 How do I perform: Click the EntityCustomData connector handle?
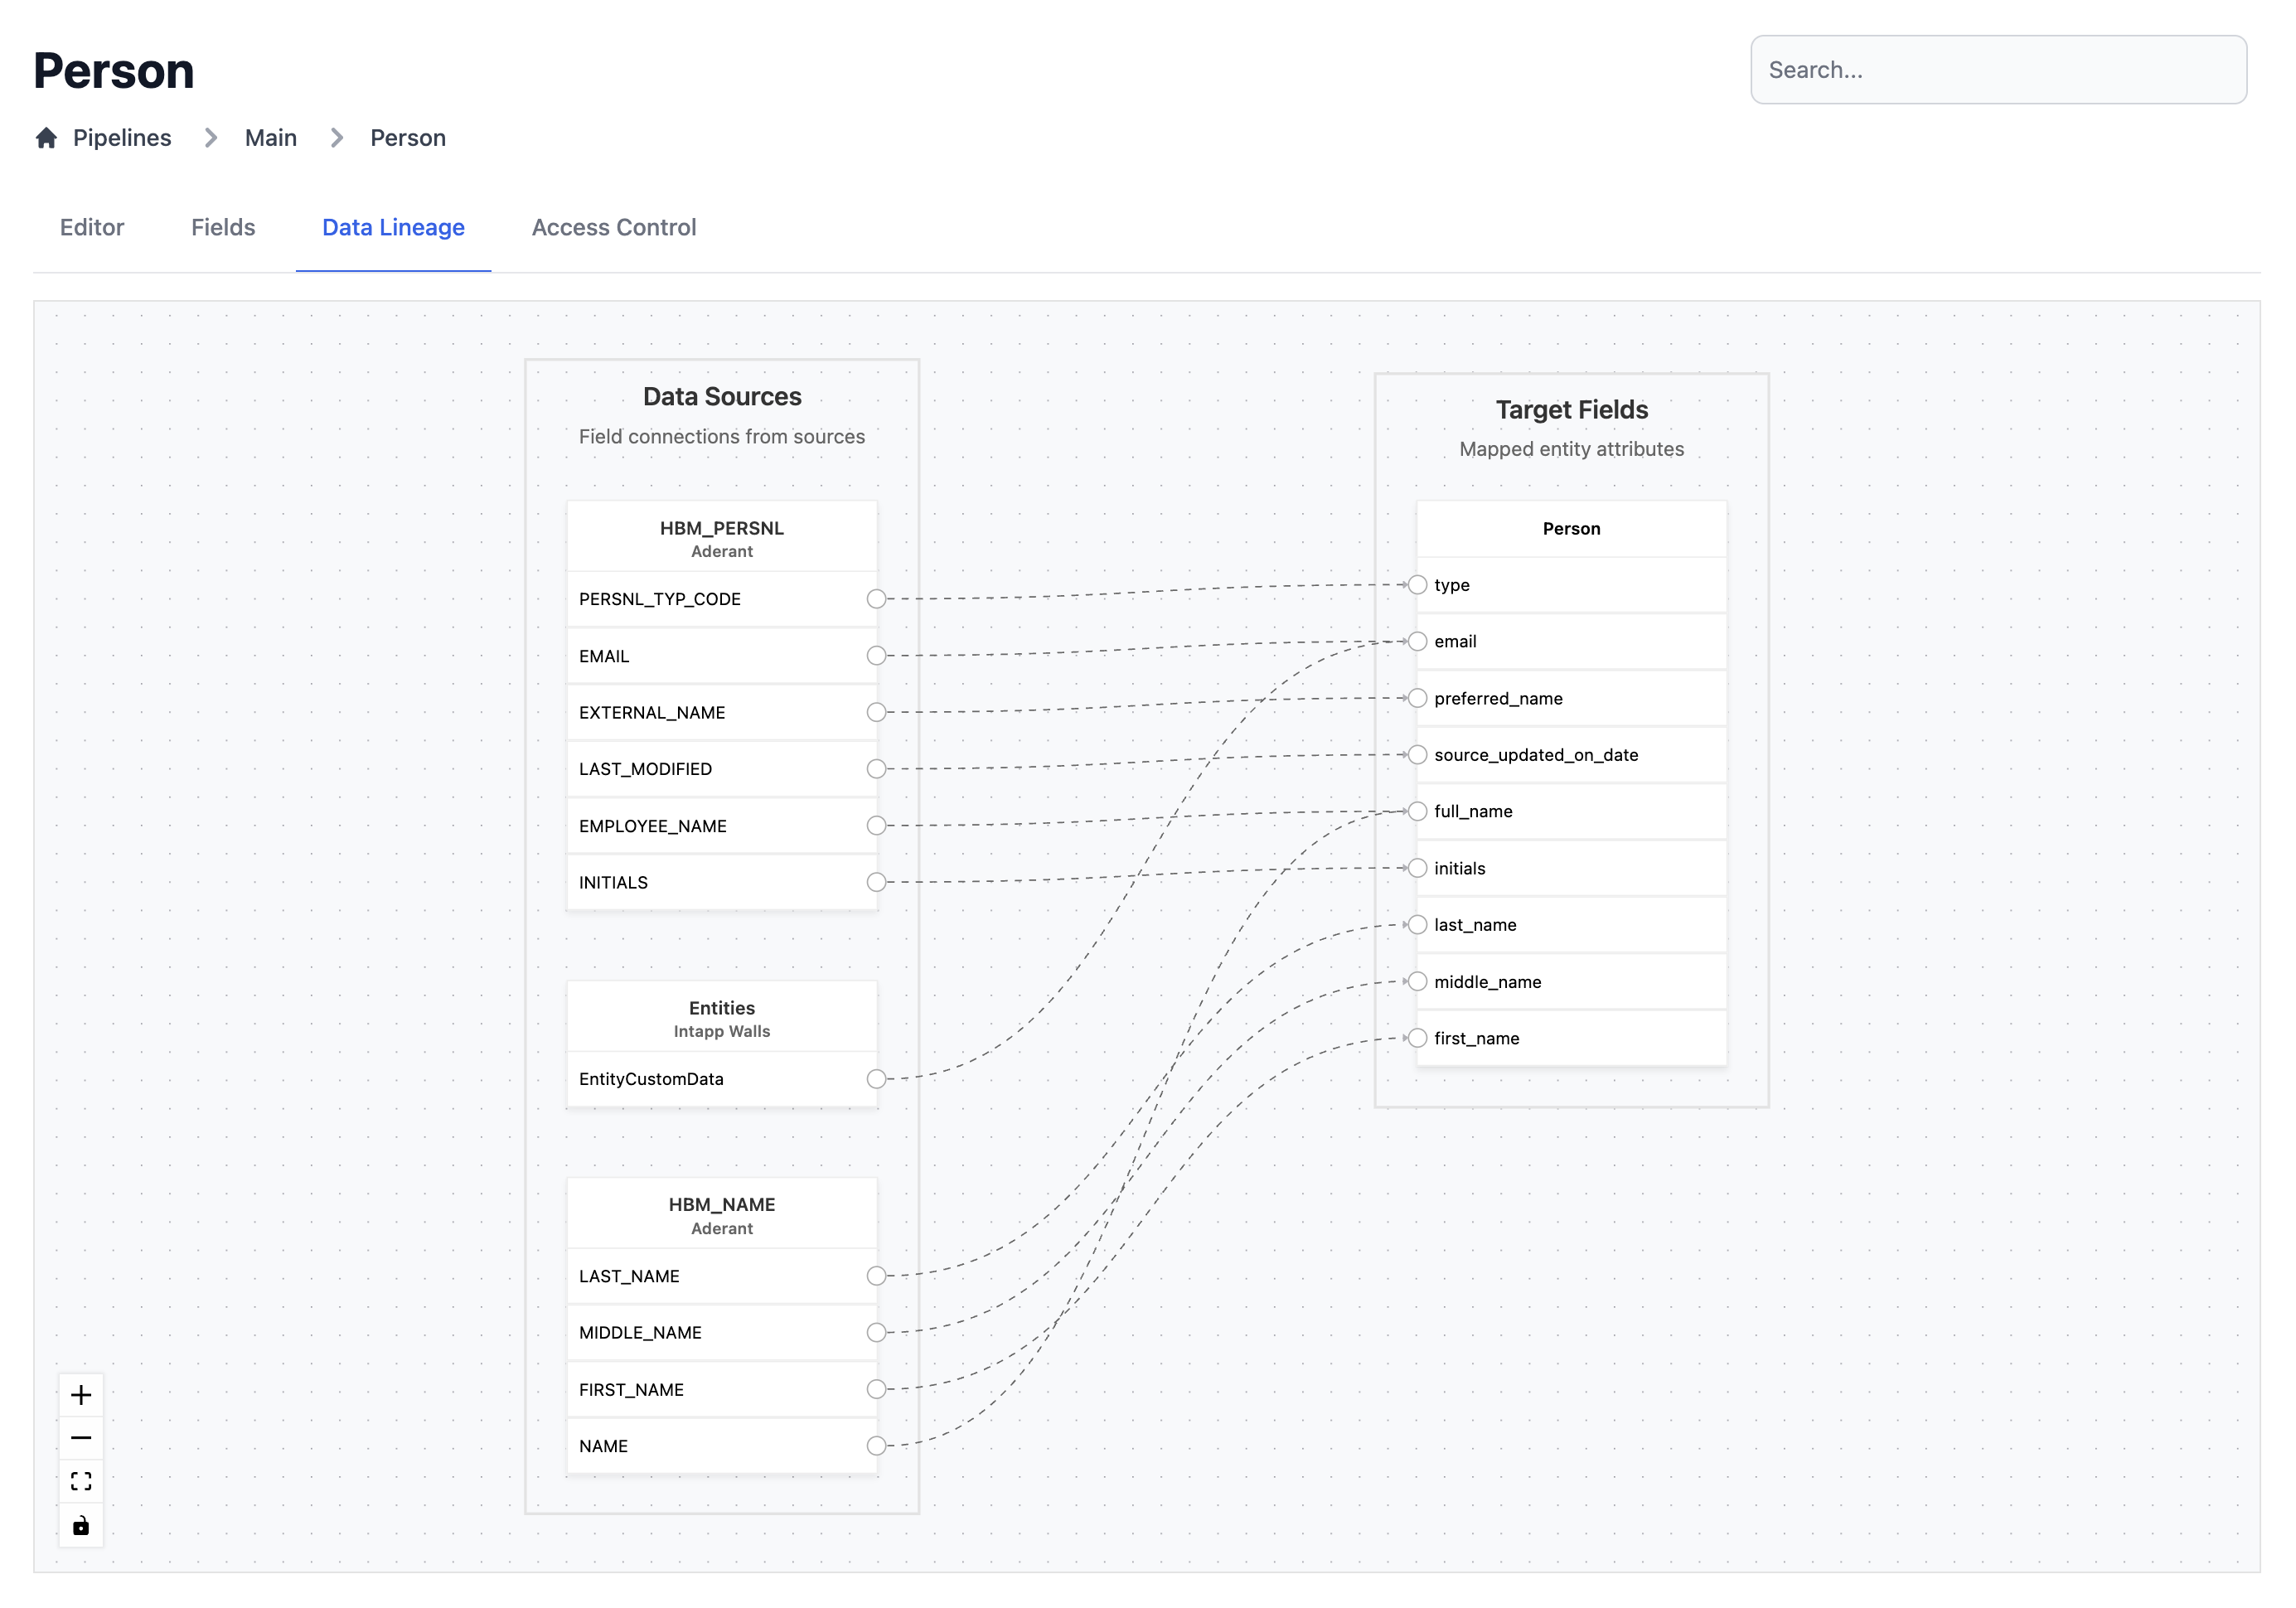tap(876, 1079)
